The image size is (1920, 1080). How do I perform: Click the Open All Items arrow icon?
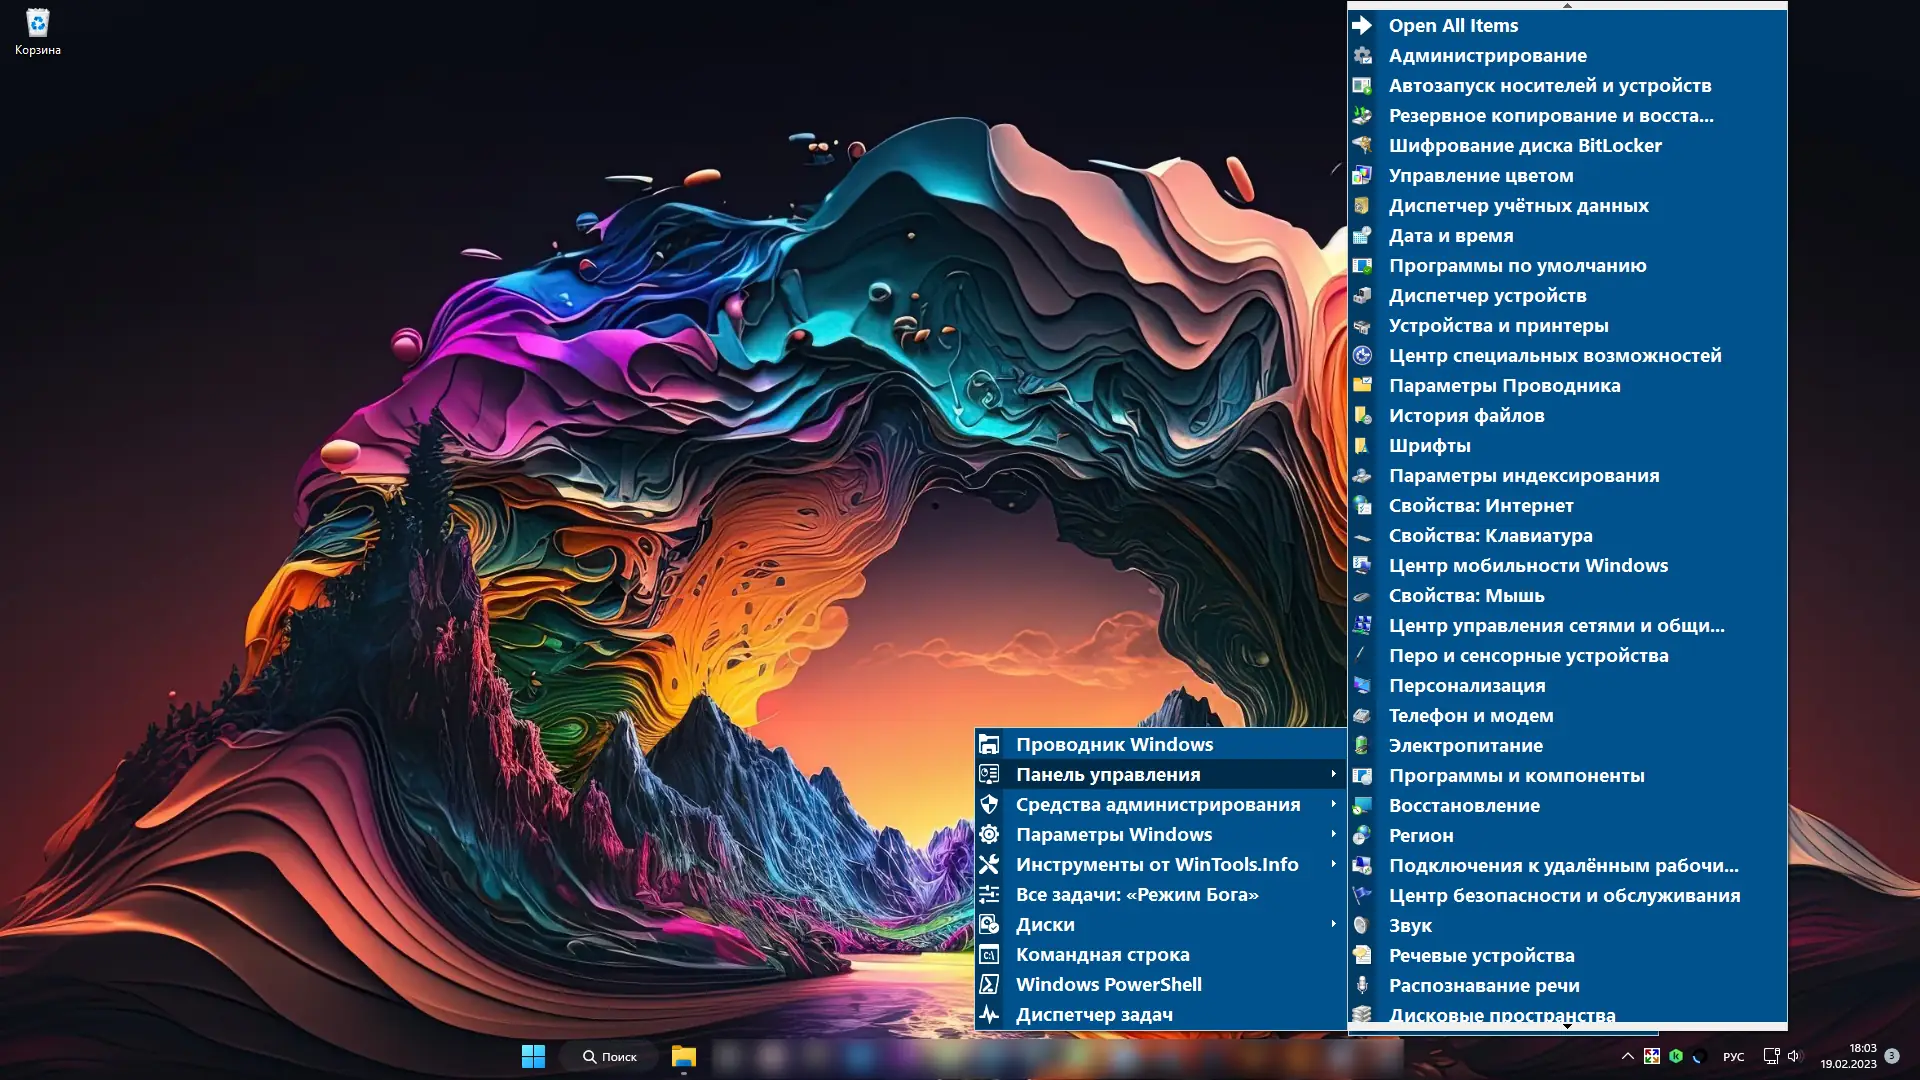coord(1362,25)
